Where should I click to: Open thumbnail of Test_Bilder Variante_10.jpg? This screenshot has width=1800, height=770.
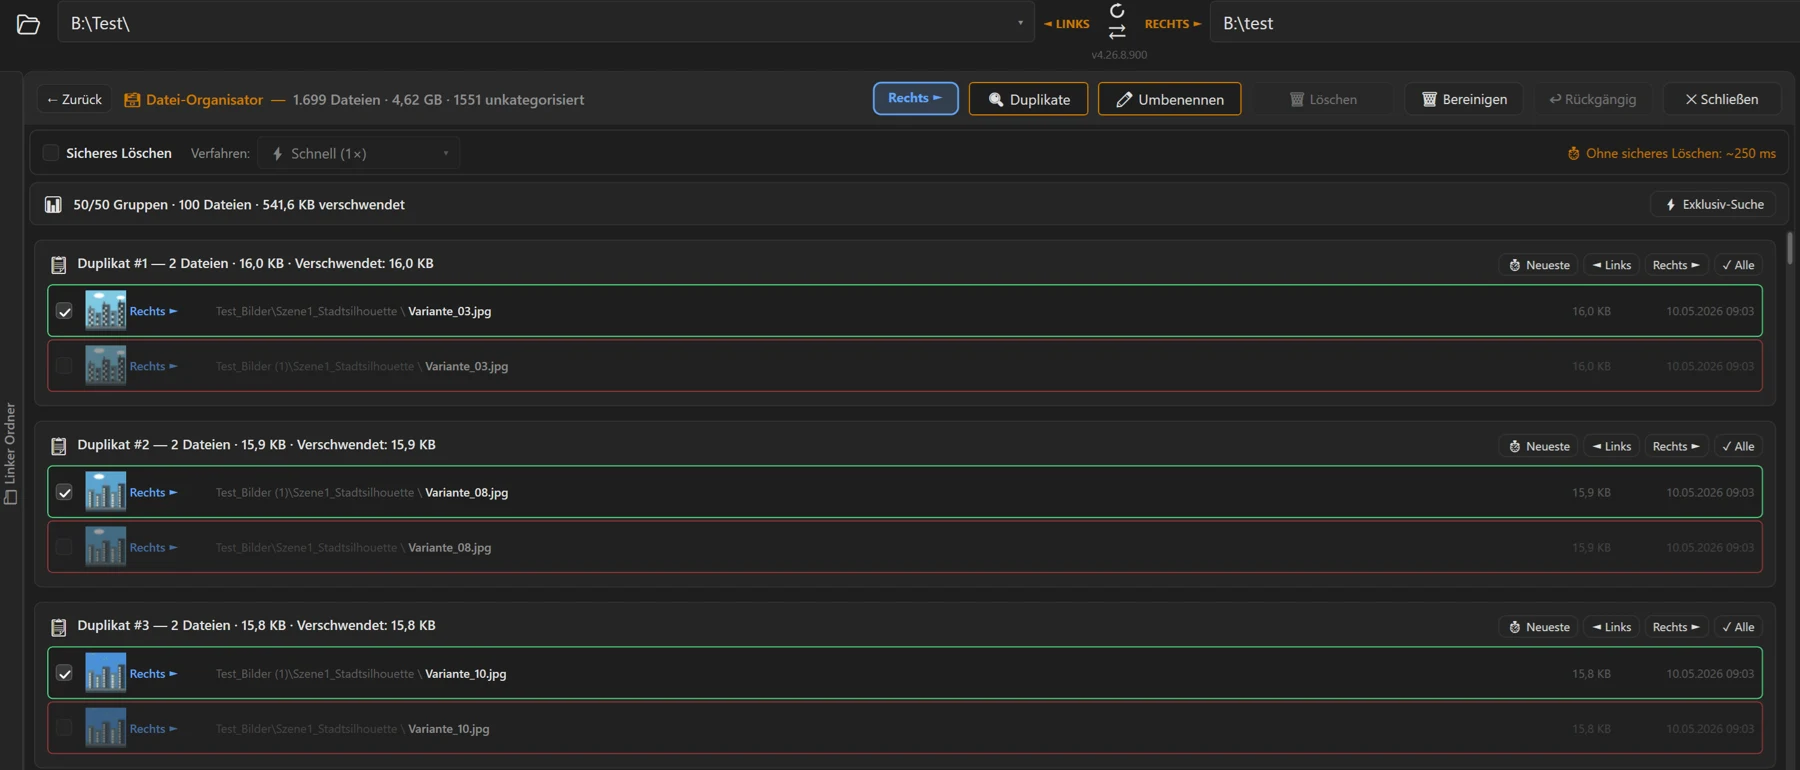(x=105, y=728)
